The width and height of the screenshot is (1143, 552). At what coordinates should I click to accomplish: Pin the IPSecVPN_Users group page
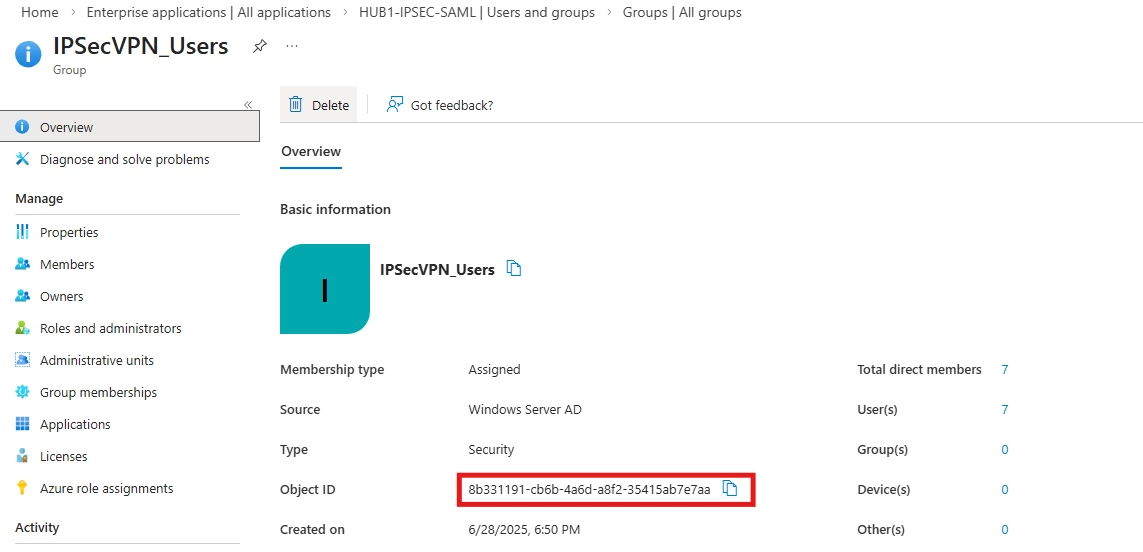point(260,46)
